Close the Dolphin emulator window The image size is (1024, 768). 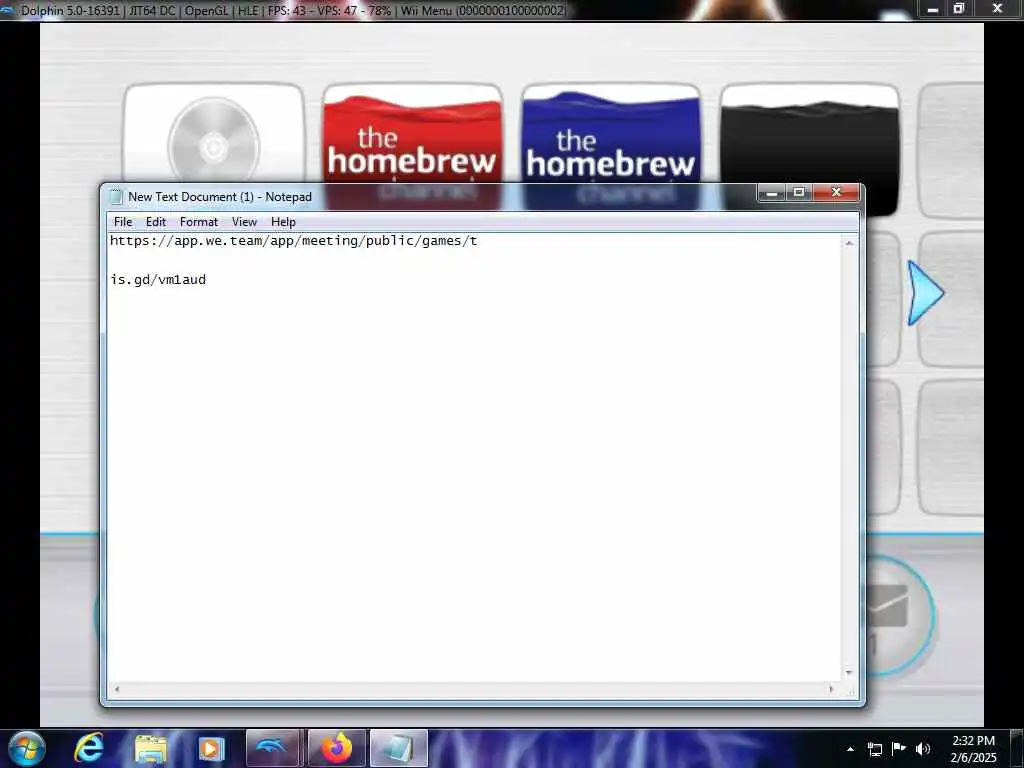coord(997,8)
